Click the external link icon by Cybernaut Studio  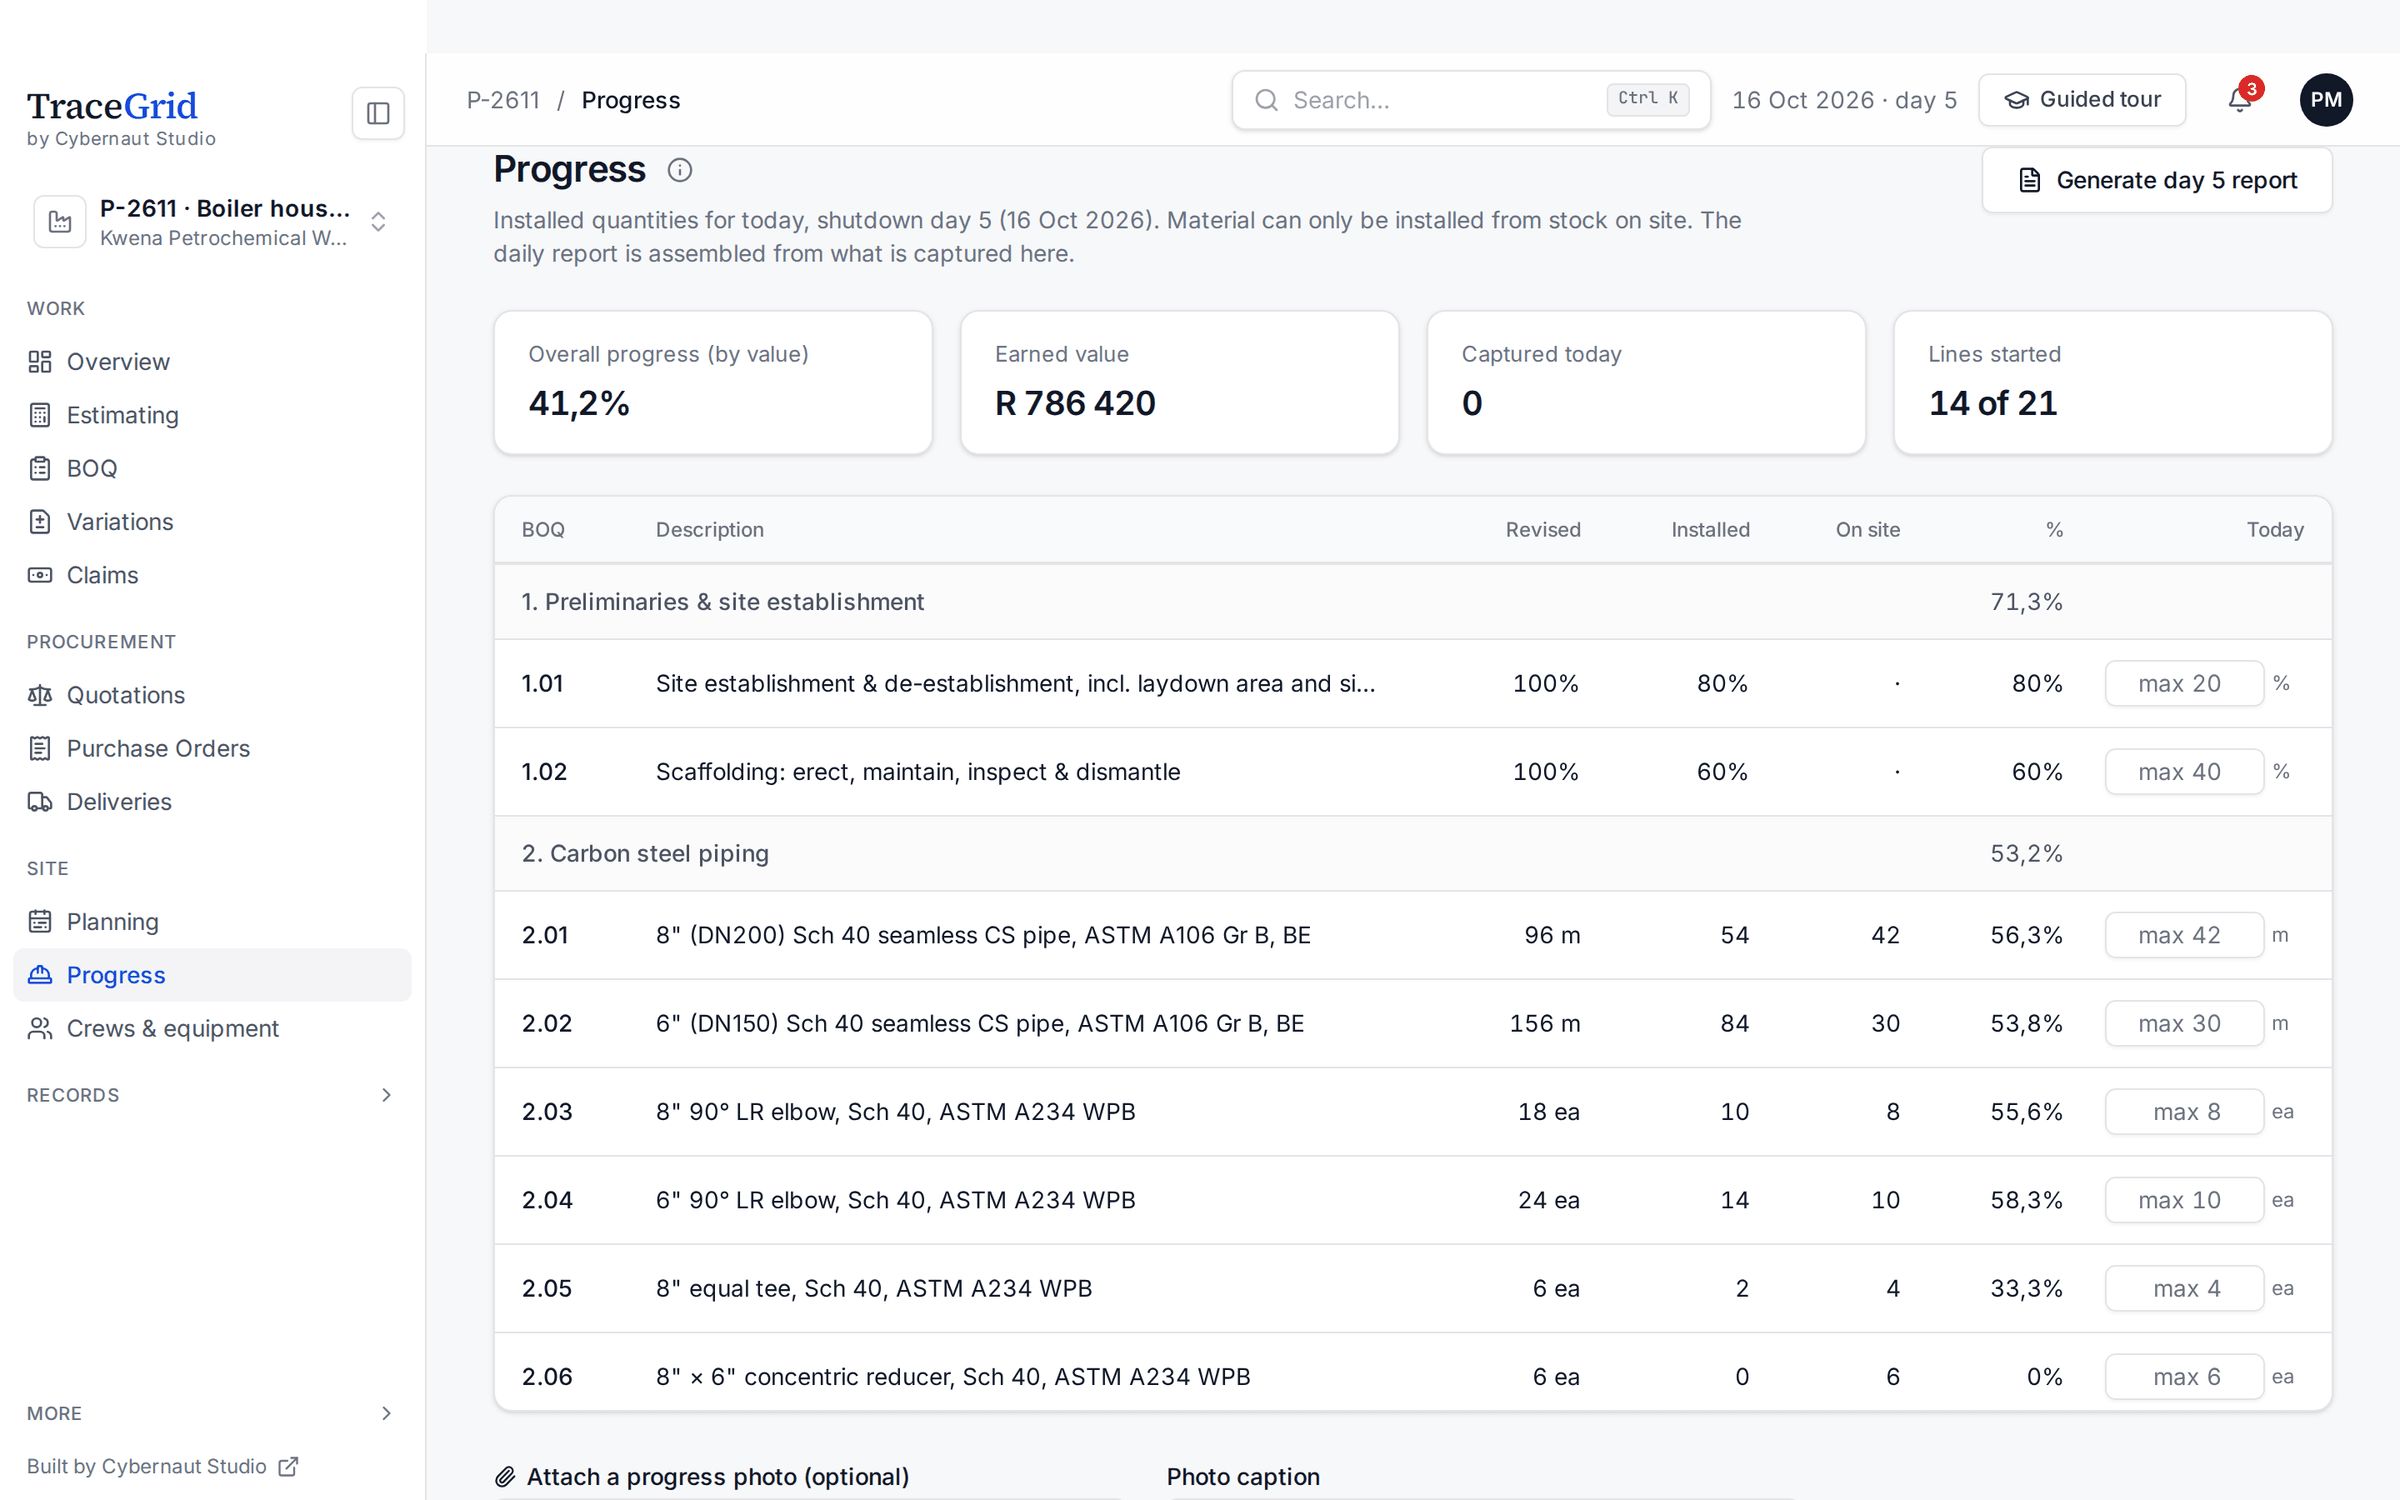[x=288, y=1466]
